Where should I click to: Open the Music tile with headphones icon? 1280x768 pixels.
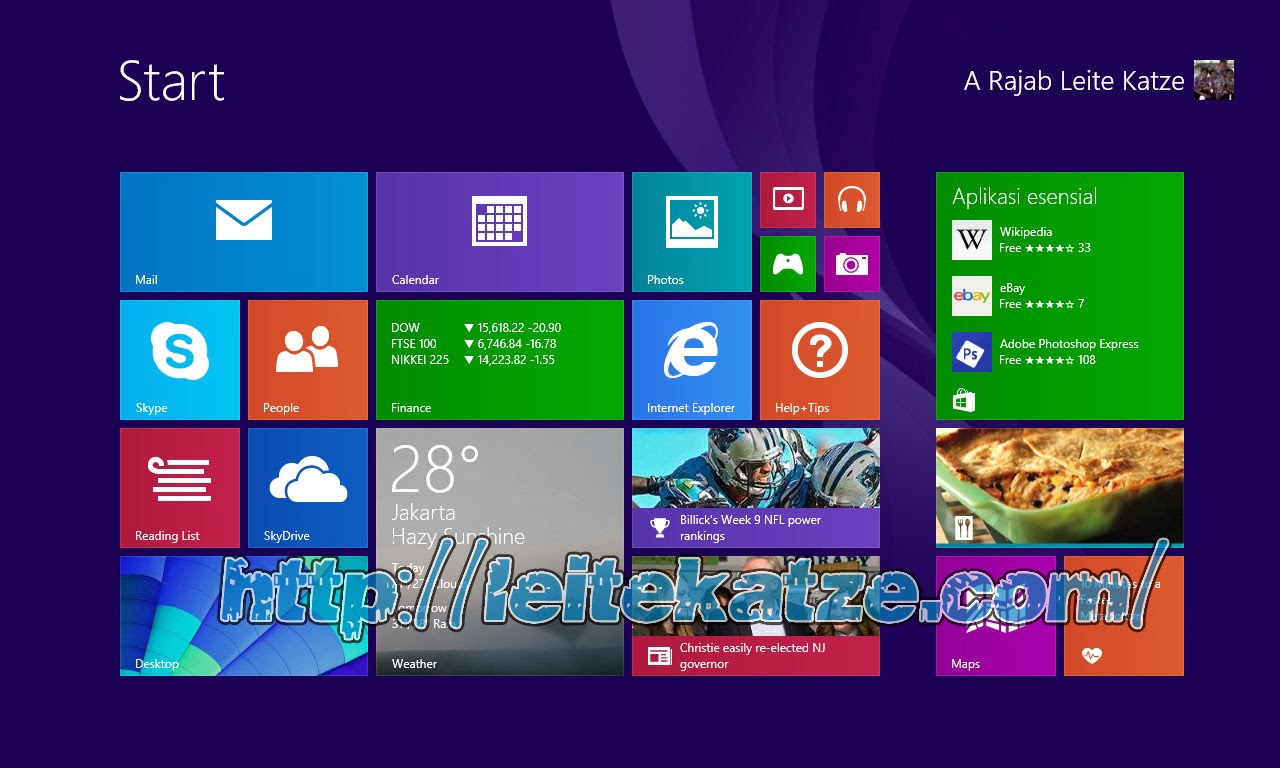click(852, 200)
